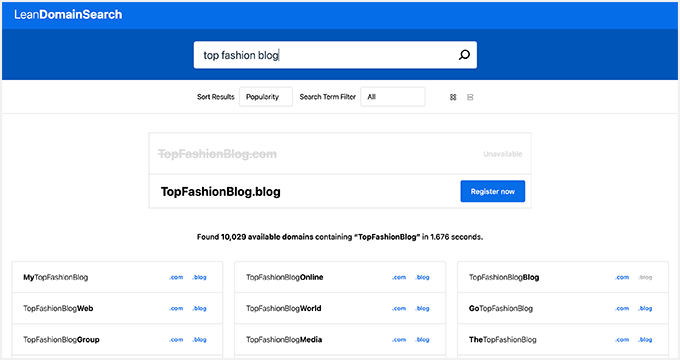This screenshot has width=680, height=360.
Task: Select the TopFashionBlogOnline domain name
Action: 284,277
